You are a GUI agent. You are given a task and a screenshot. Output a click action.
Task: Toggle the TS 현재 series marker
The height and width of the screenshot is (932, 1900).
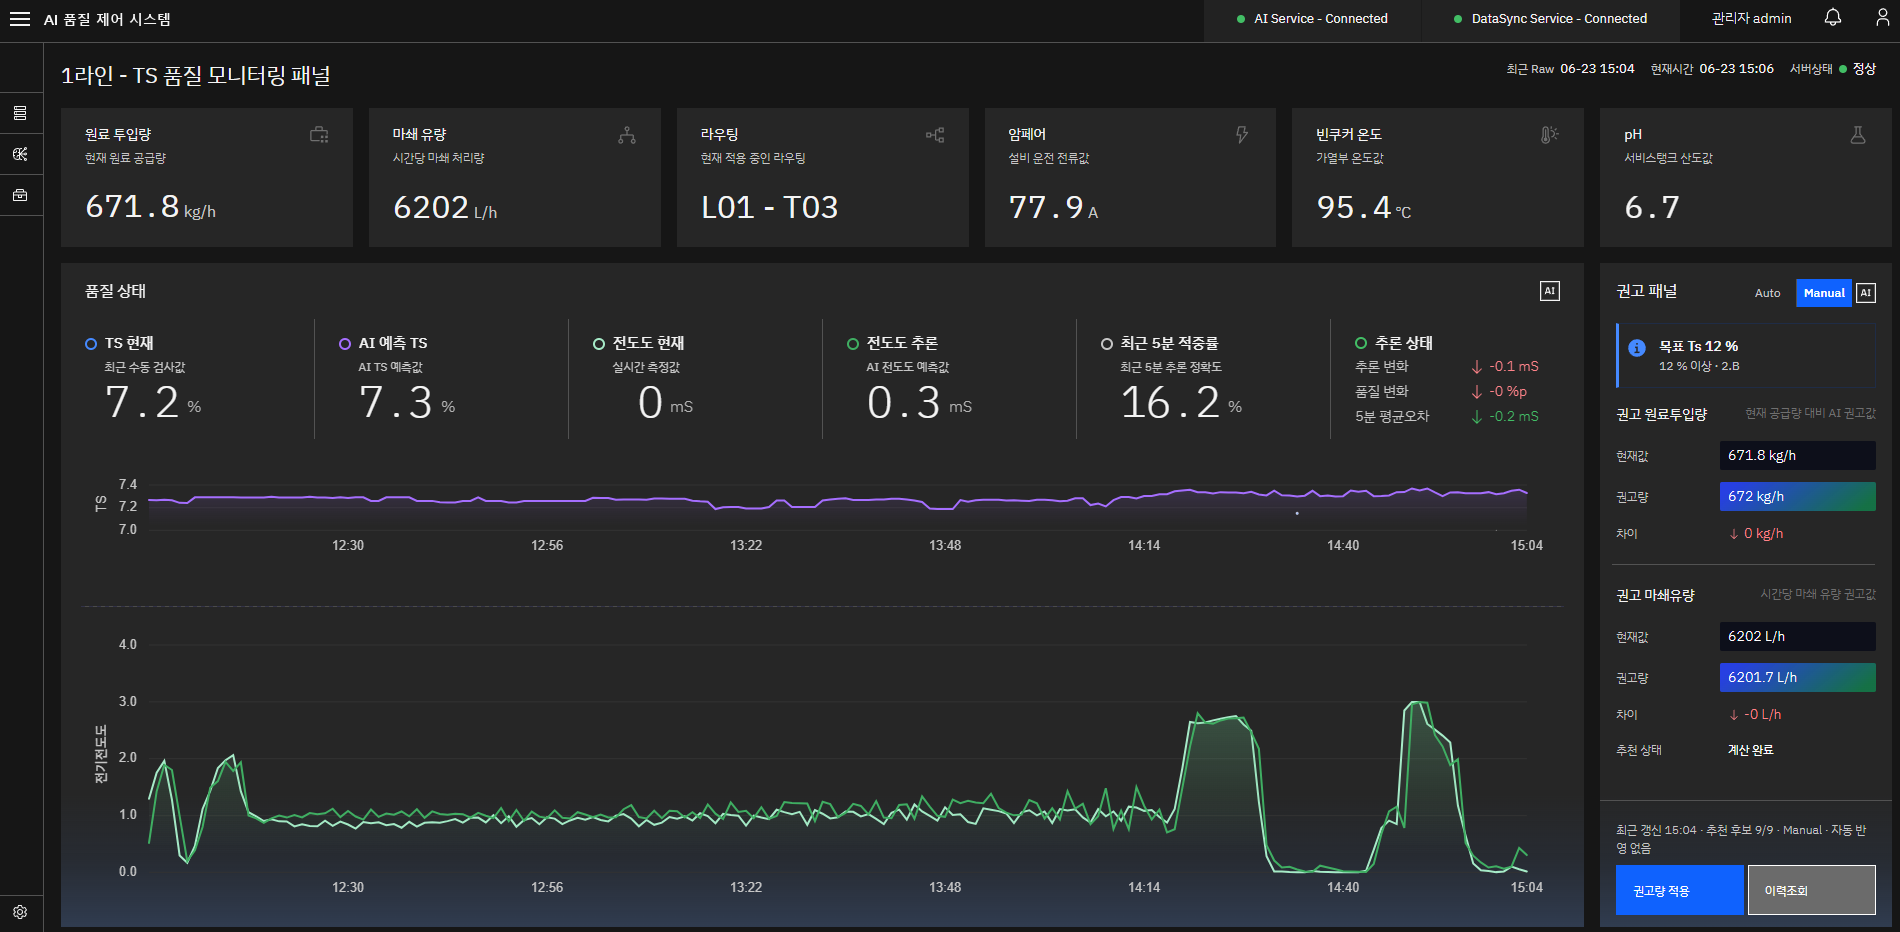pos(91,344)
